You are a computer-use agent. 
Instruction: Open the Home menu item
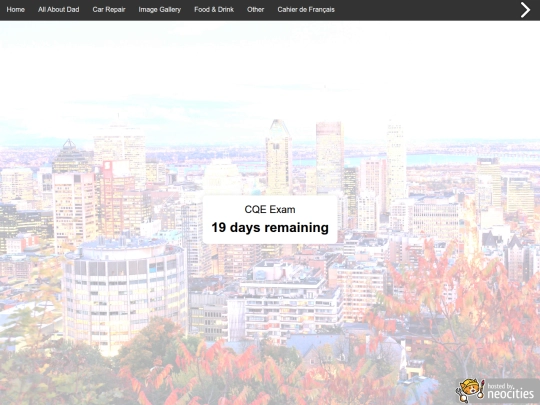click(x=15, y=10)
